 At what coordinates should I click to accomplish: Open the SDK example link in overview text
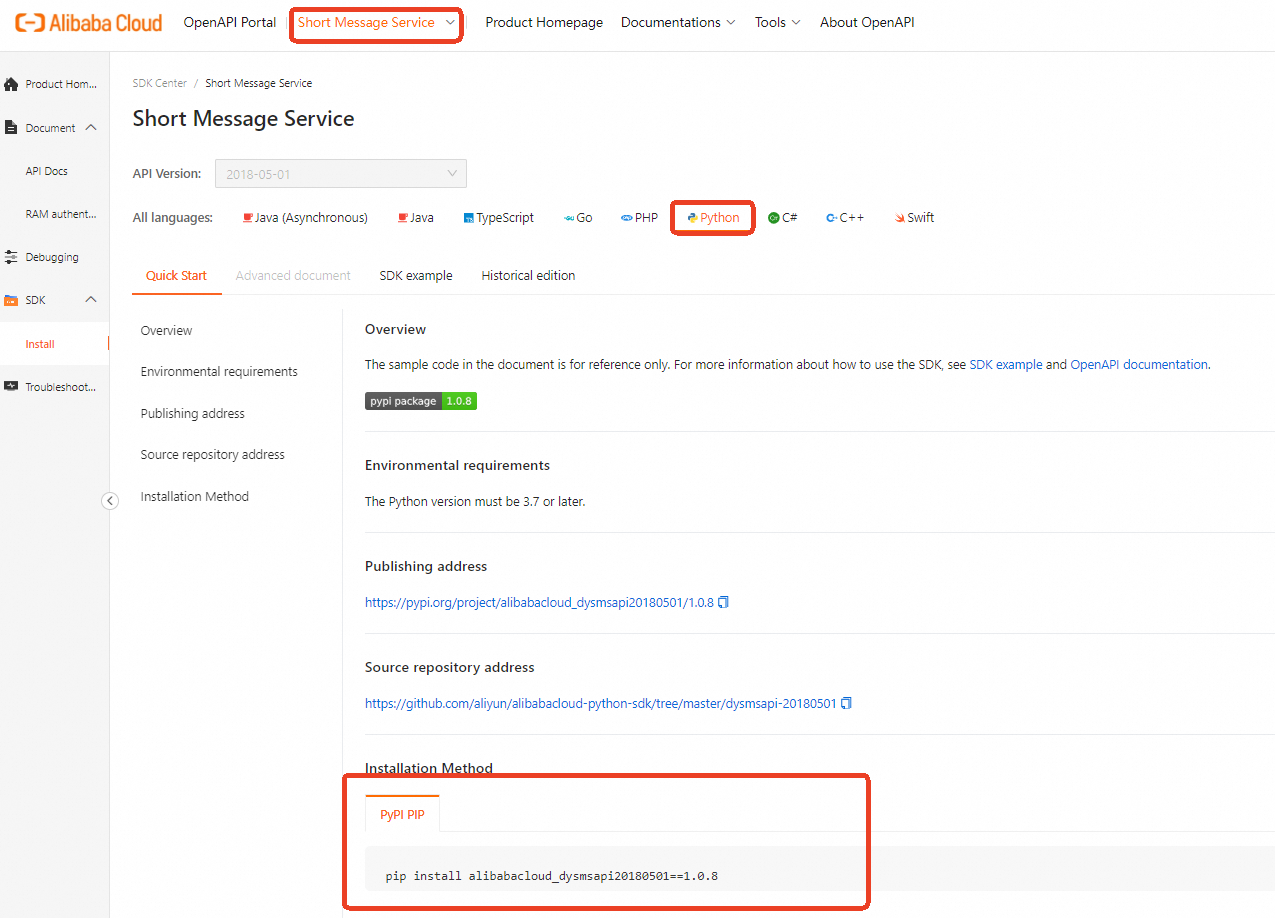click(1005, 365)
